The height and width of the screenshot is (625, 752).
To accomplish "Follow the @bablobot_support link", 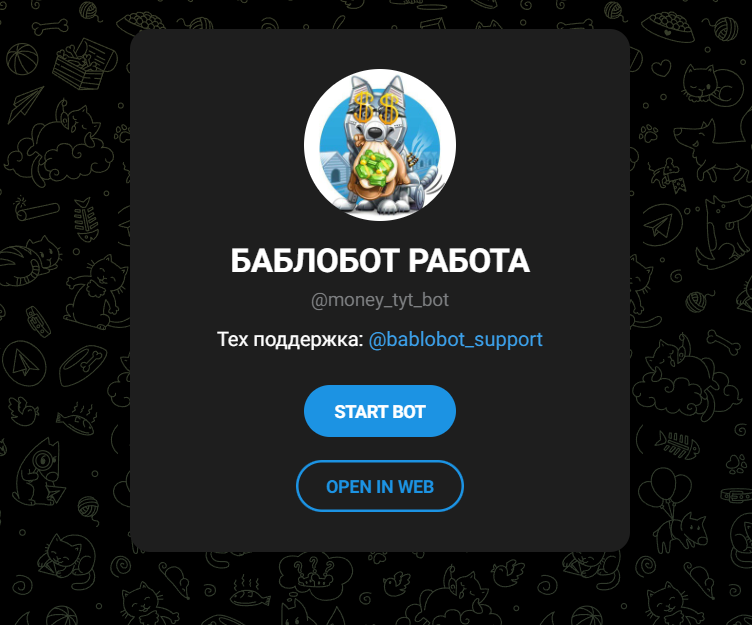I will (x=455, y=339).
